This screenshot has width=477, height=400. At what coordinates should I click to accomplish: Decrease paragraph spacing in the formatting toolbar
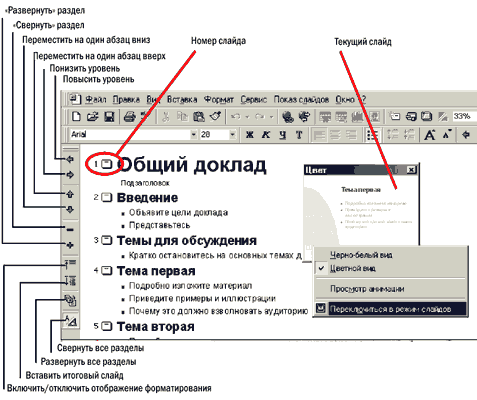pyautogui.click(x=409, y=135)
